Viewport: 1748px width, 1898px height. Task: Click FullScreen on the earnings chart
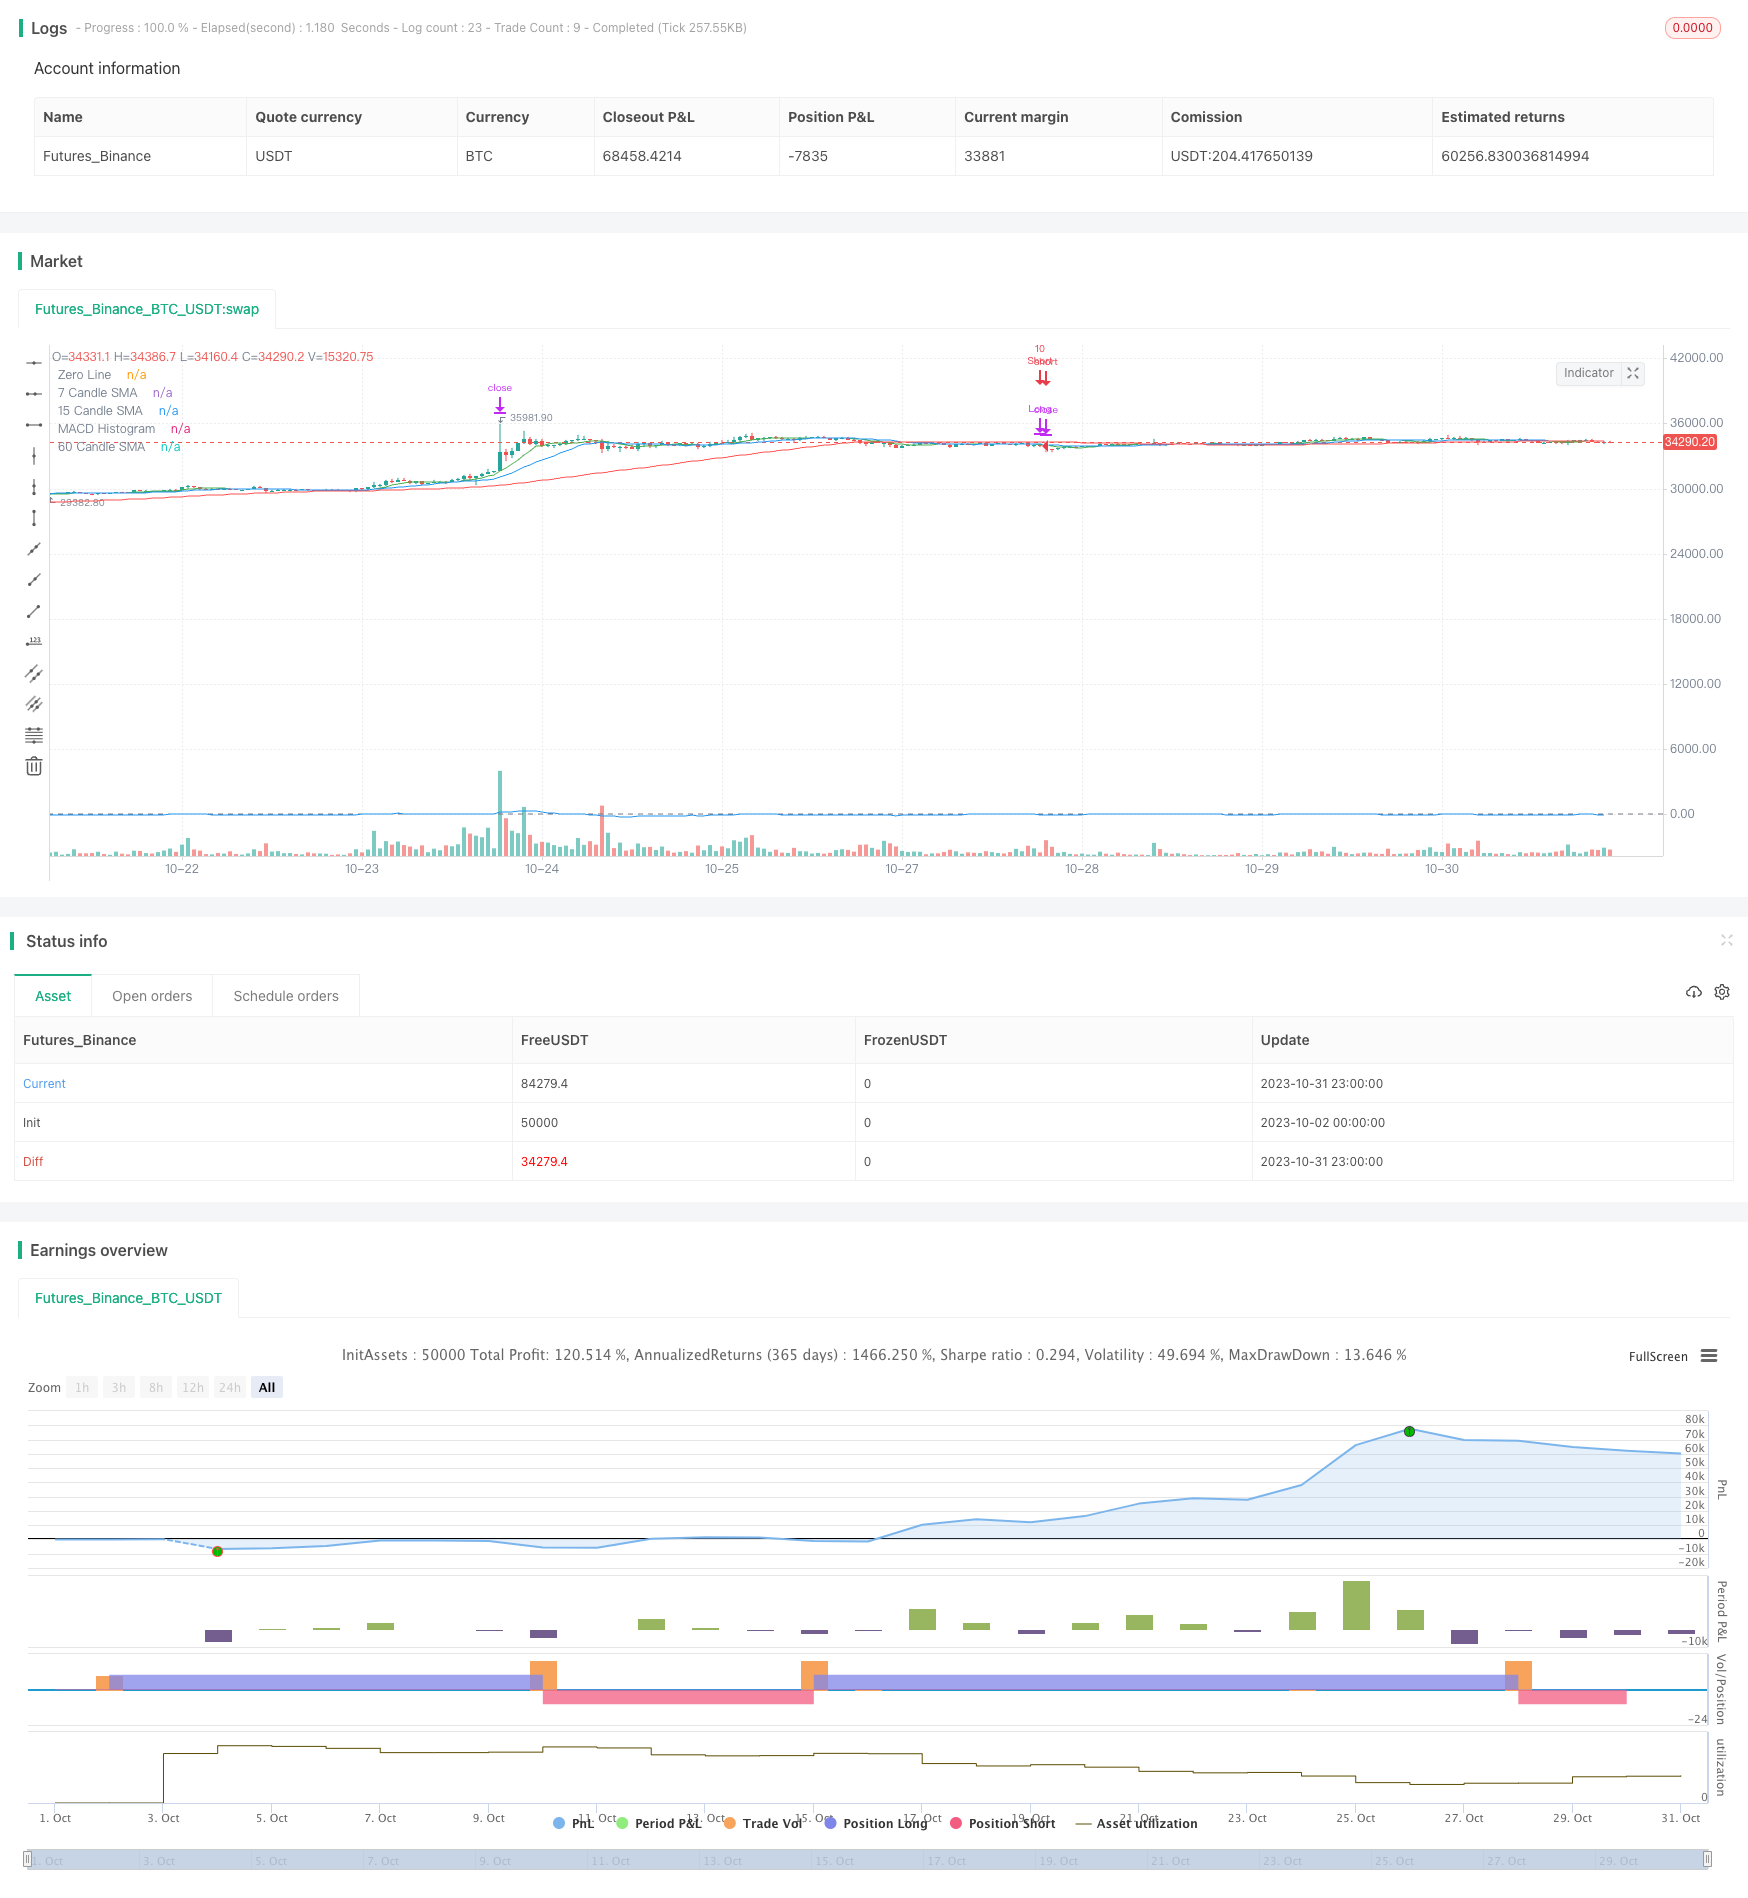tap(1657, 1356)
